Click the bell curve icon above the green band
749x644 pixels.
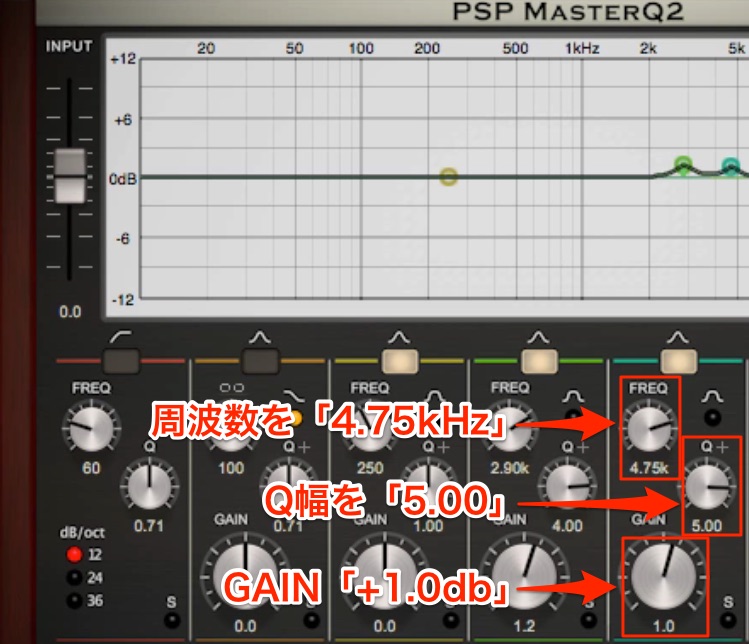[538, 337]
